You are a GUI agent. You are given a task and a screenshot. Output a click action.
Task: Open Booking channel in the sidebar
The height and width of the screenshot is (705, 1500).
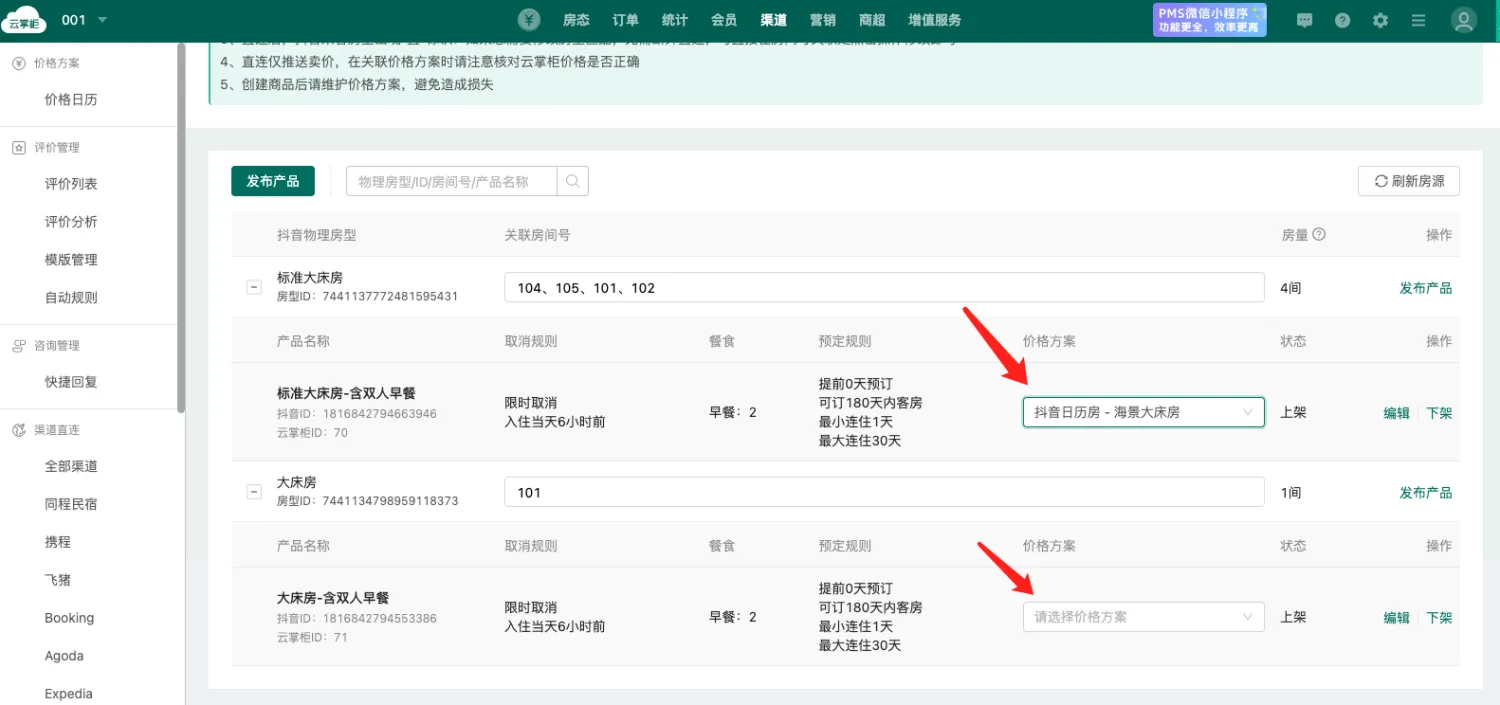(69, 618)
